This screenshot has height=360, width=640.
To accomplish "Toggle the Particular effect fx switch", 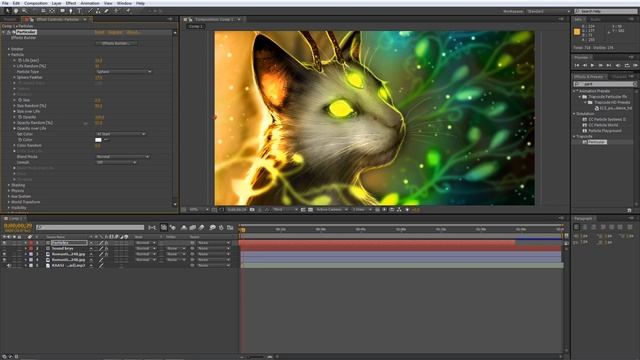I will [x=9, y=32].
